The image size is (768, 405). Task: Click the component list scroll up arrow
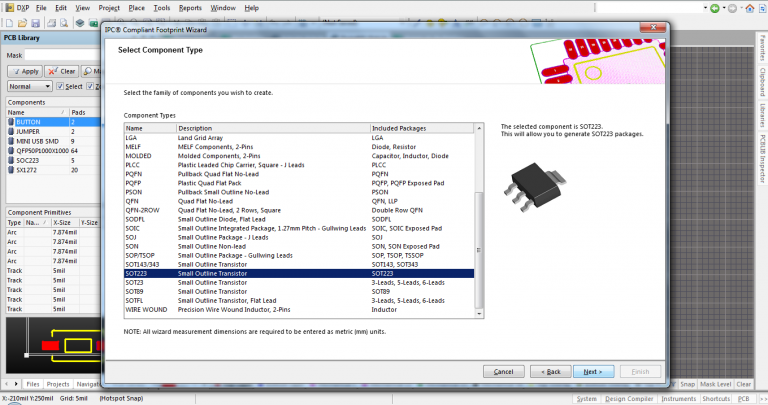[479, 128]
